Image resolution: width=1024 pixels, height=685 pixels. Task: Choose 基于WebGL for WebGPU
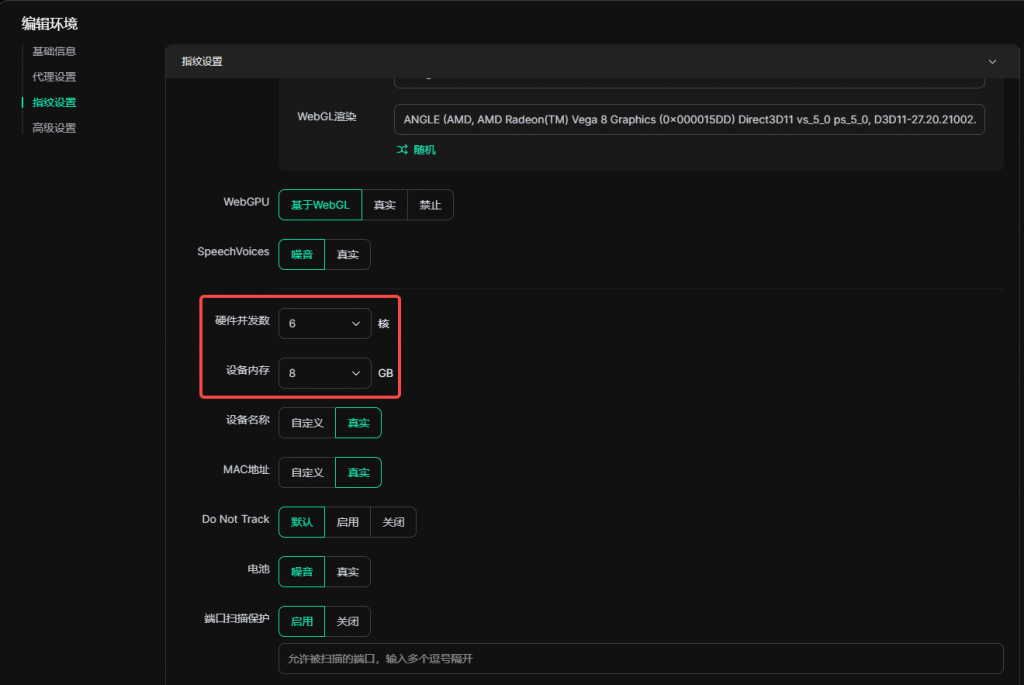pyautogui.click(x=320, y=205)
